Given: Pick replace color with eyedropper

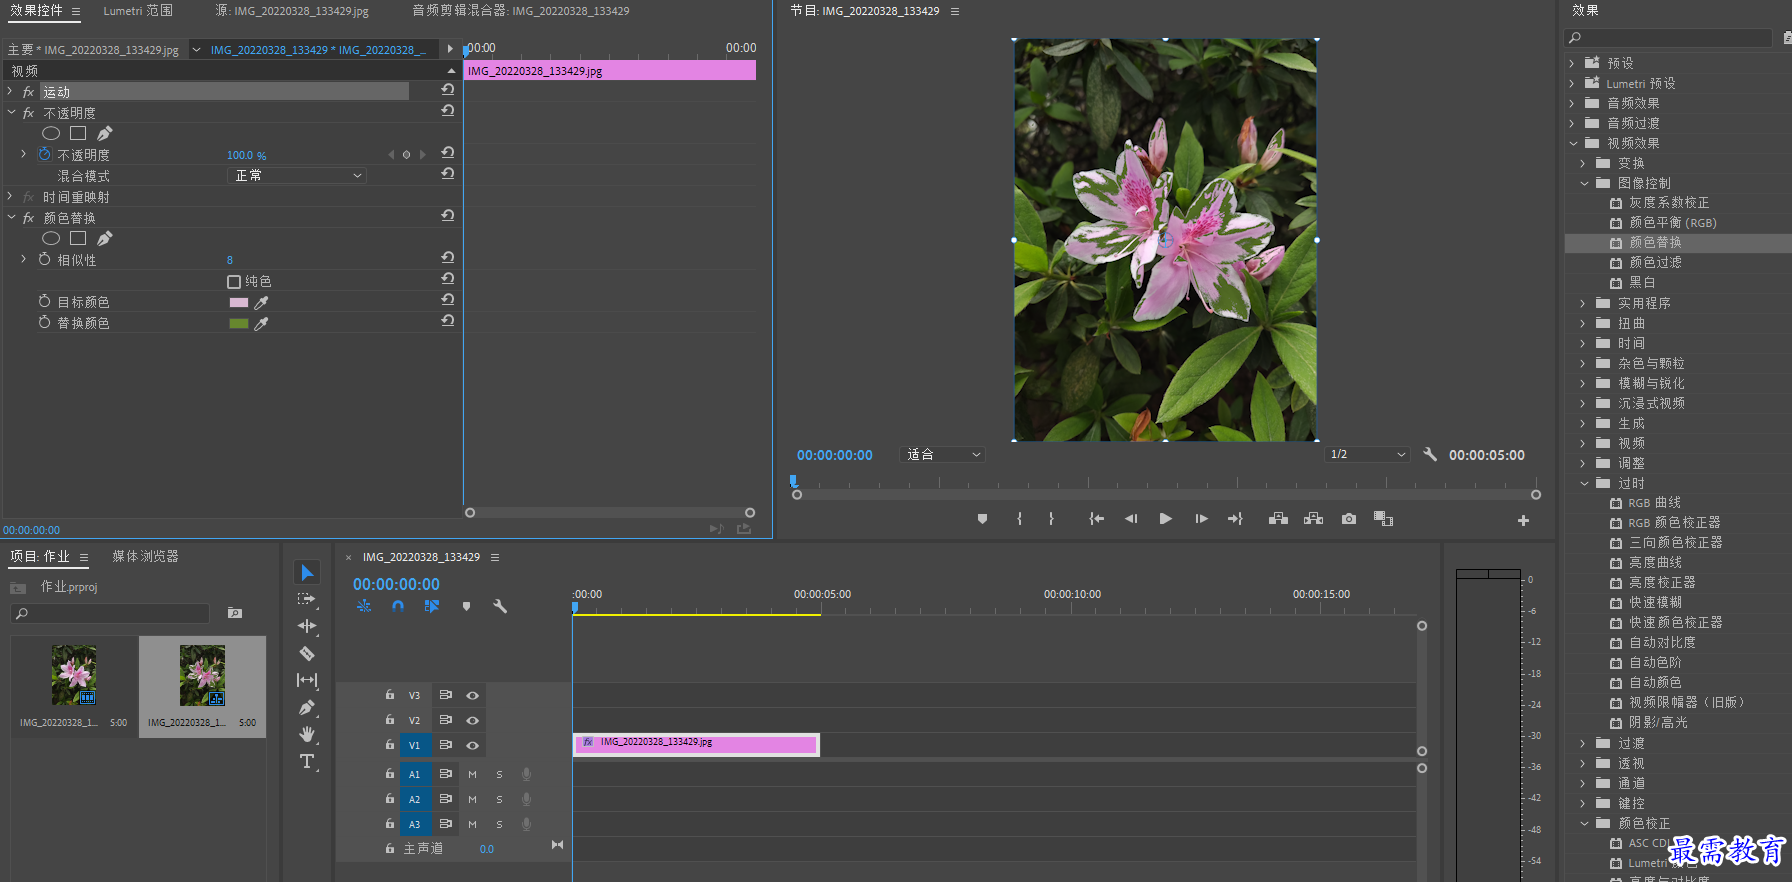Looking at the screenshot, I should (x=261, y=323).
